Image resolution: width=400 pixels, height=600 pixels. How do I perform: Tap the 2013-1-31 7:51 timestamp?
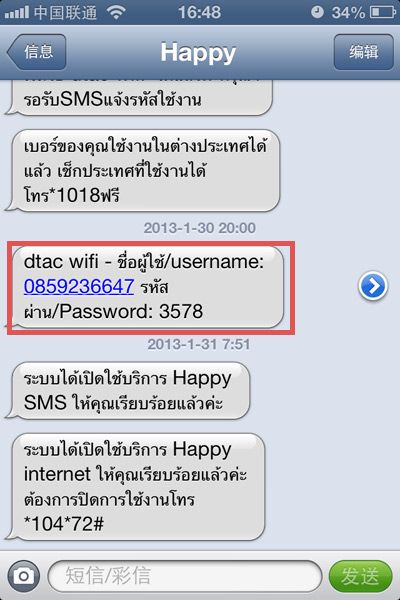point(199,344)
